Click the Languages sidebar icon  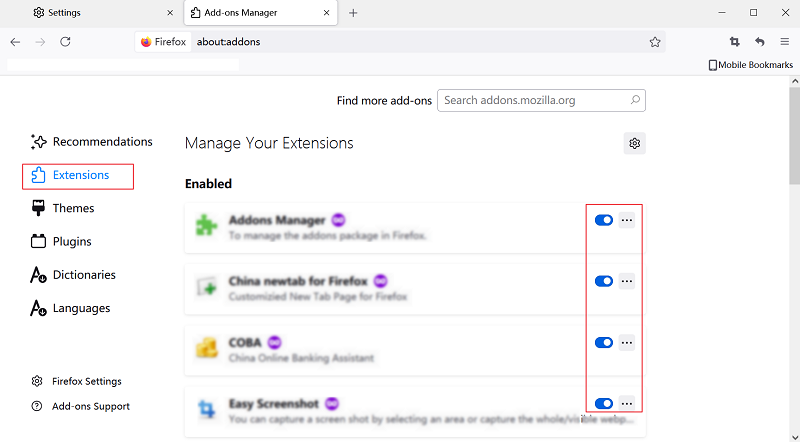(38, 308)
